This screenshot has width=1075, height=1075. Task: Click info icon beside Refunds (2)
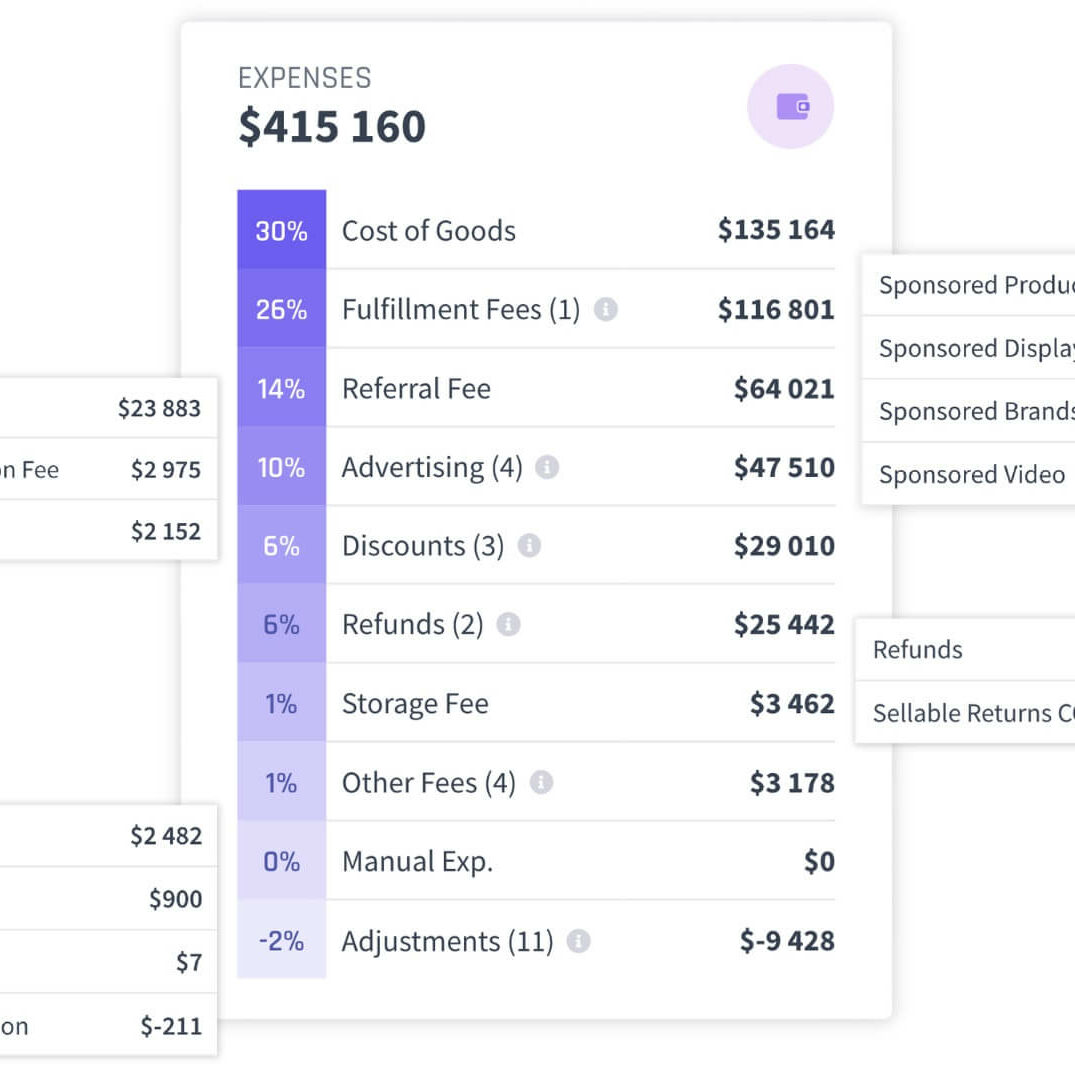508,625
